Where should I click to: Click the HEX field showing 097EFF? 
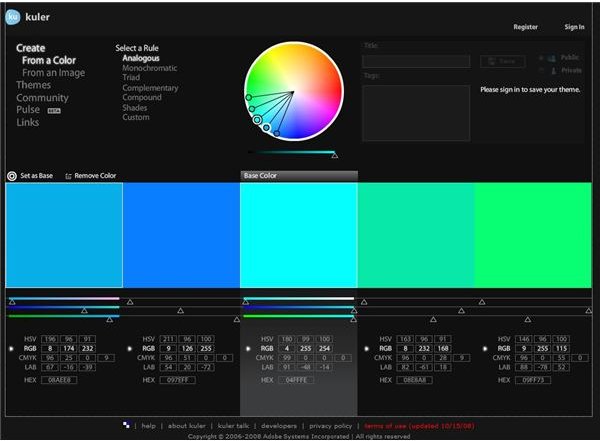[178, 380]
